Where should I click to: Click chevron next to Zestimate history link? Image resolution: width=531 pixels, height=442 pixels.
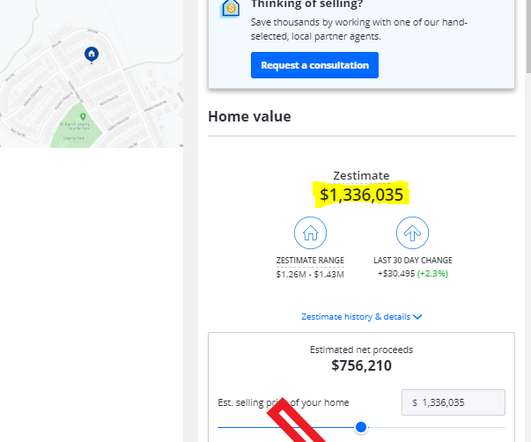pos(418,317)
